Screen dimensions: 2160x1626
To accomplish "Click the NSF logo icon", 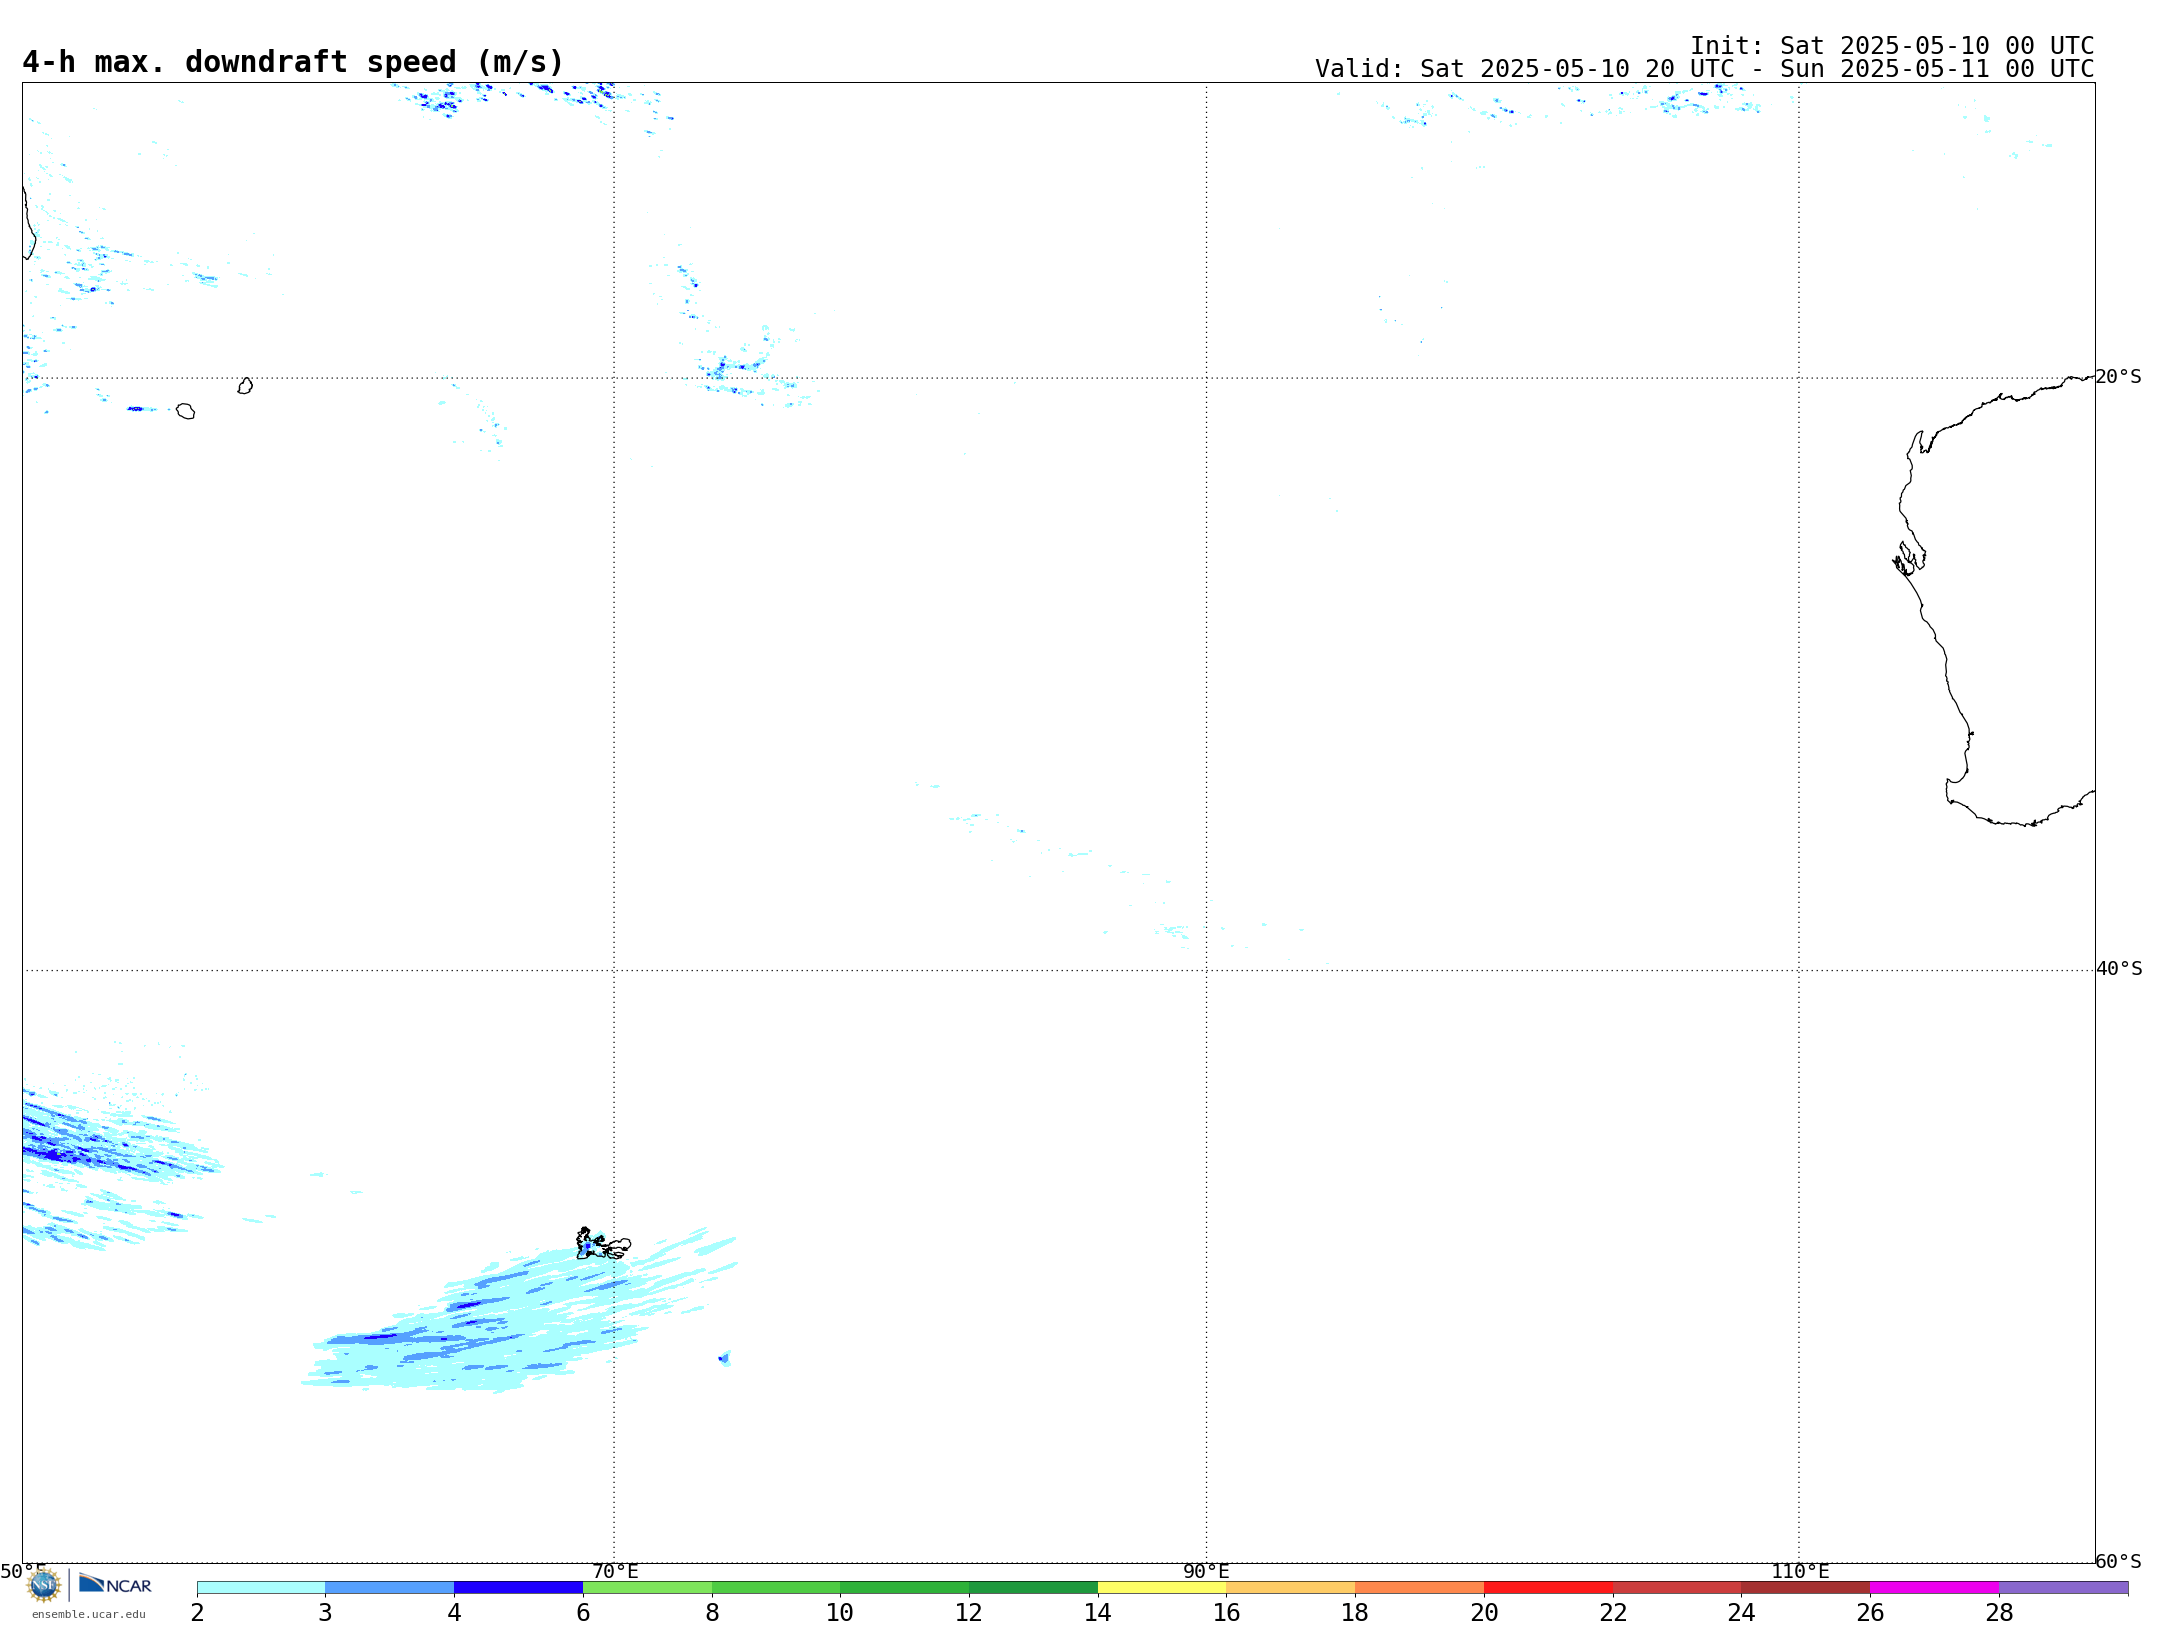I will click(x=44, y=1585).
